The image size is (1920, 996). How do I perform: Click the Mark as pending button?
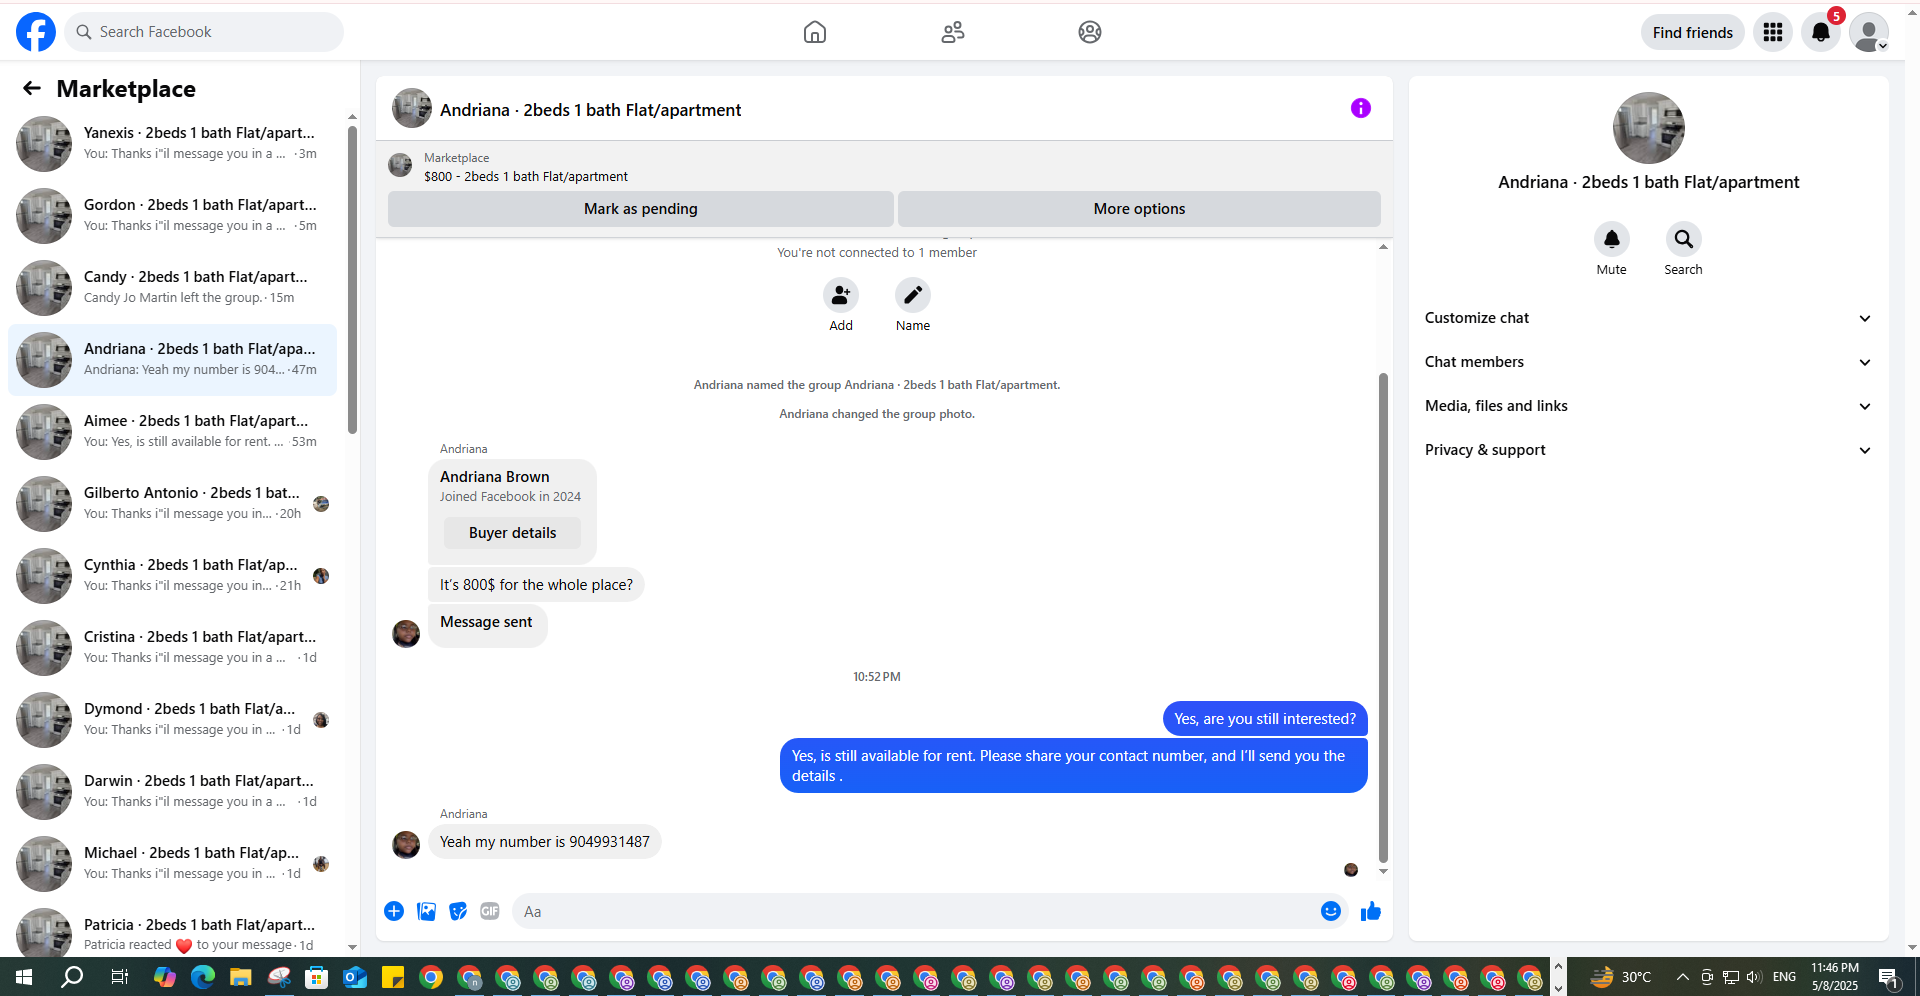[x=641, y=209]
